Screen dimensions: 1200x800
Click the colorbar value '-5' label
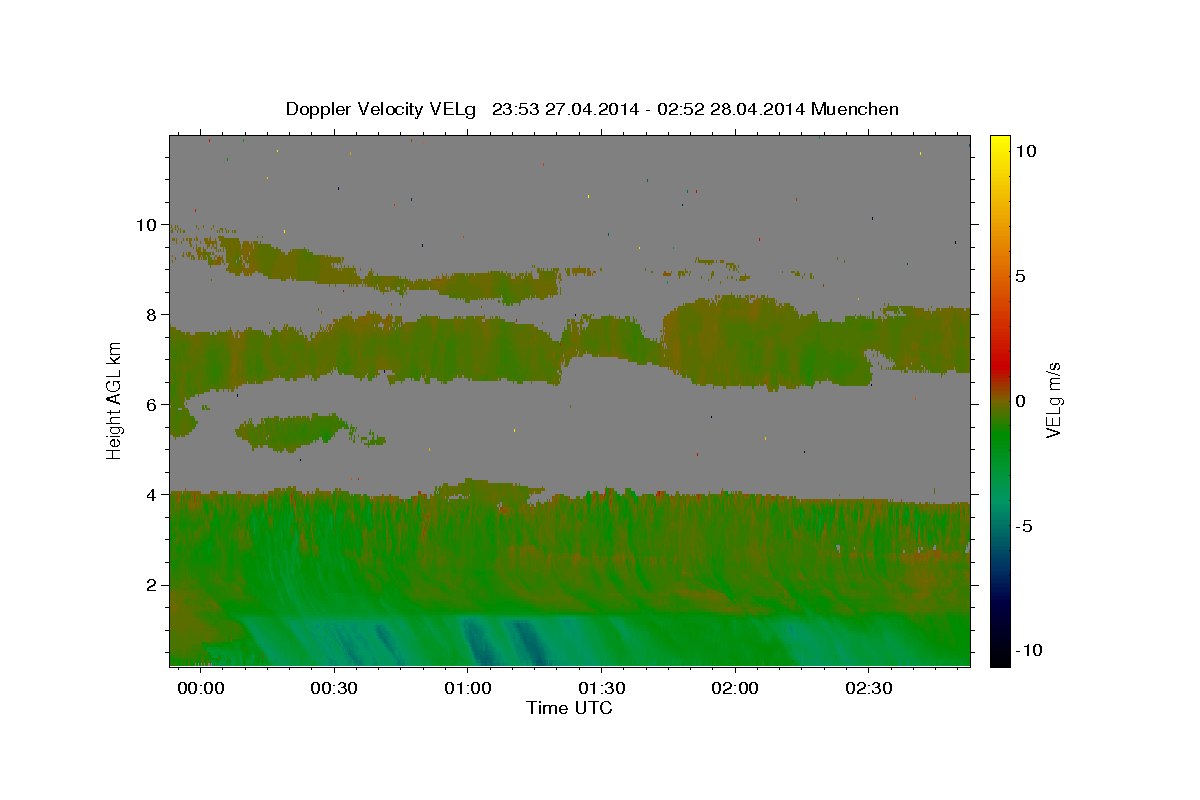1023,526
